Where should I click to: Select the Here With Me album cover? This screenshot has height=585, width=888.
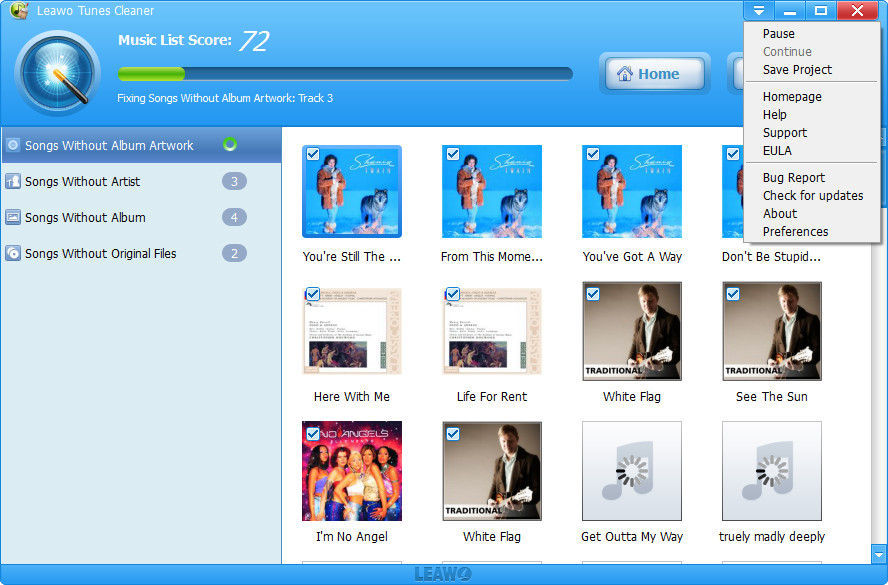[x=352, y=331]
